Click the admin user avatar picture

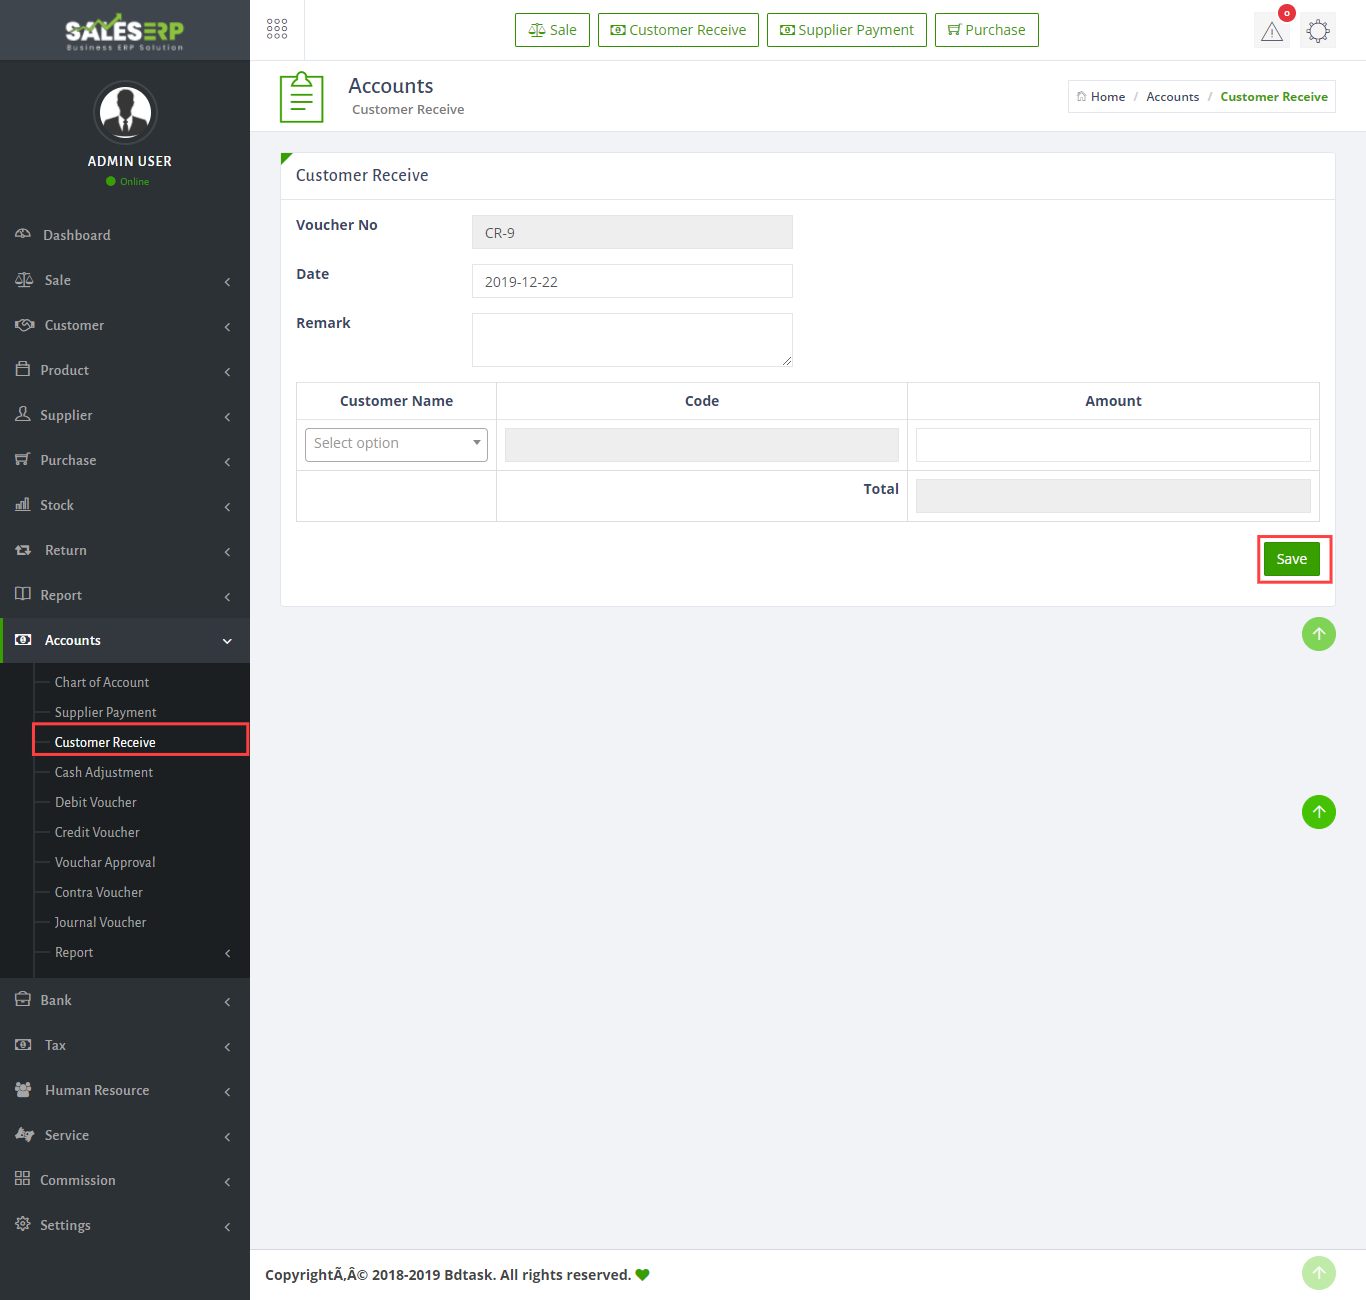tap(125, 112)
